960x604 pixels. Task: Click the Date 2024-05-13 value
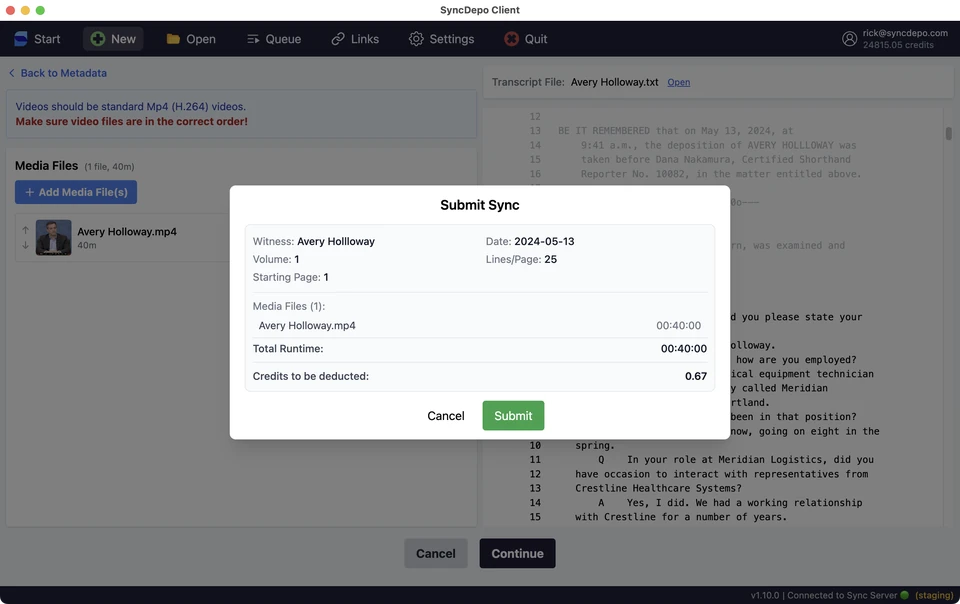pos(544,241)
